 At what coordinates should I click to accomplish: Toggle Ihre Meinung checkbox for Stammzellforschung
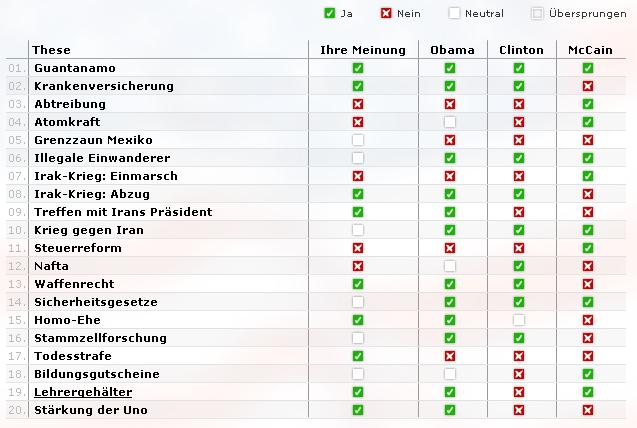[x=358, y=338]
